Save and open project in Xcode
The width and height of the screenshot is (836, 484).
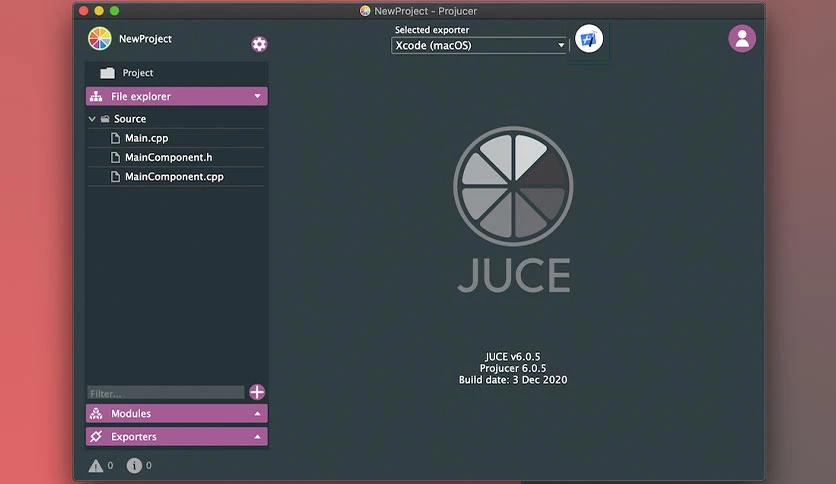(589, 38)
